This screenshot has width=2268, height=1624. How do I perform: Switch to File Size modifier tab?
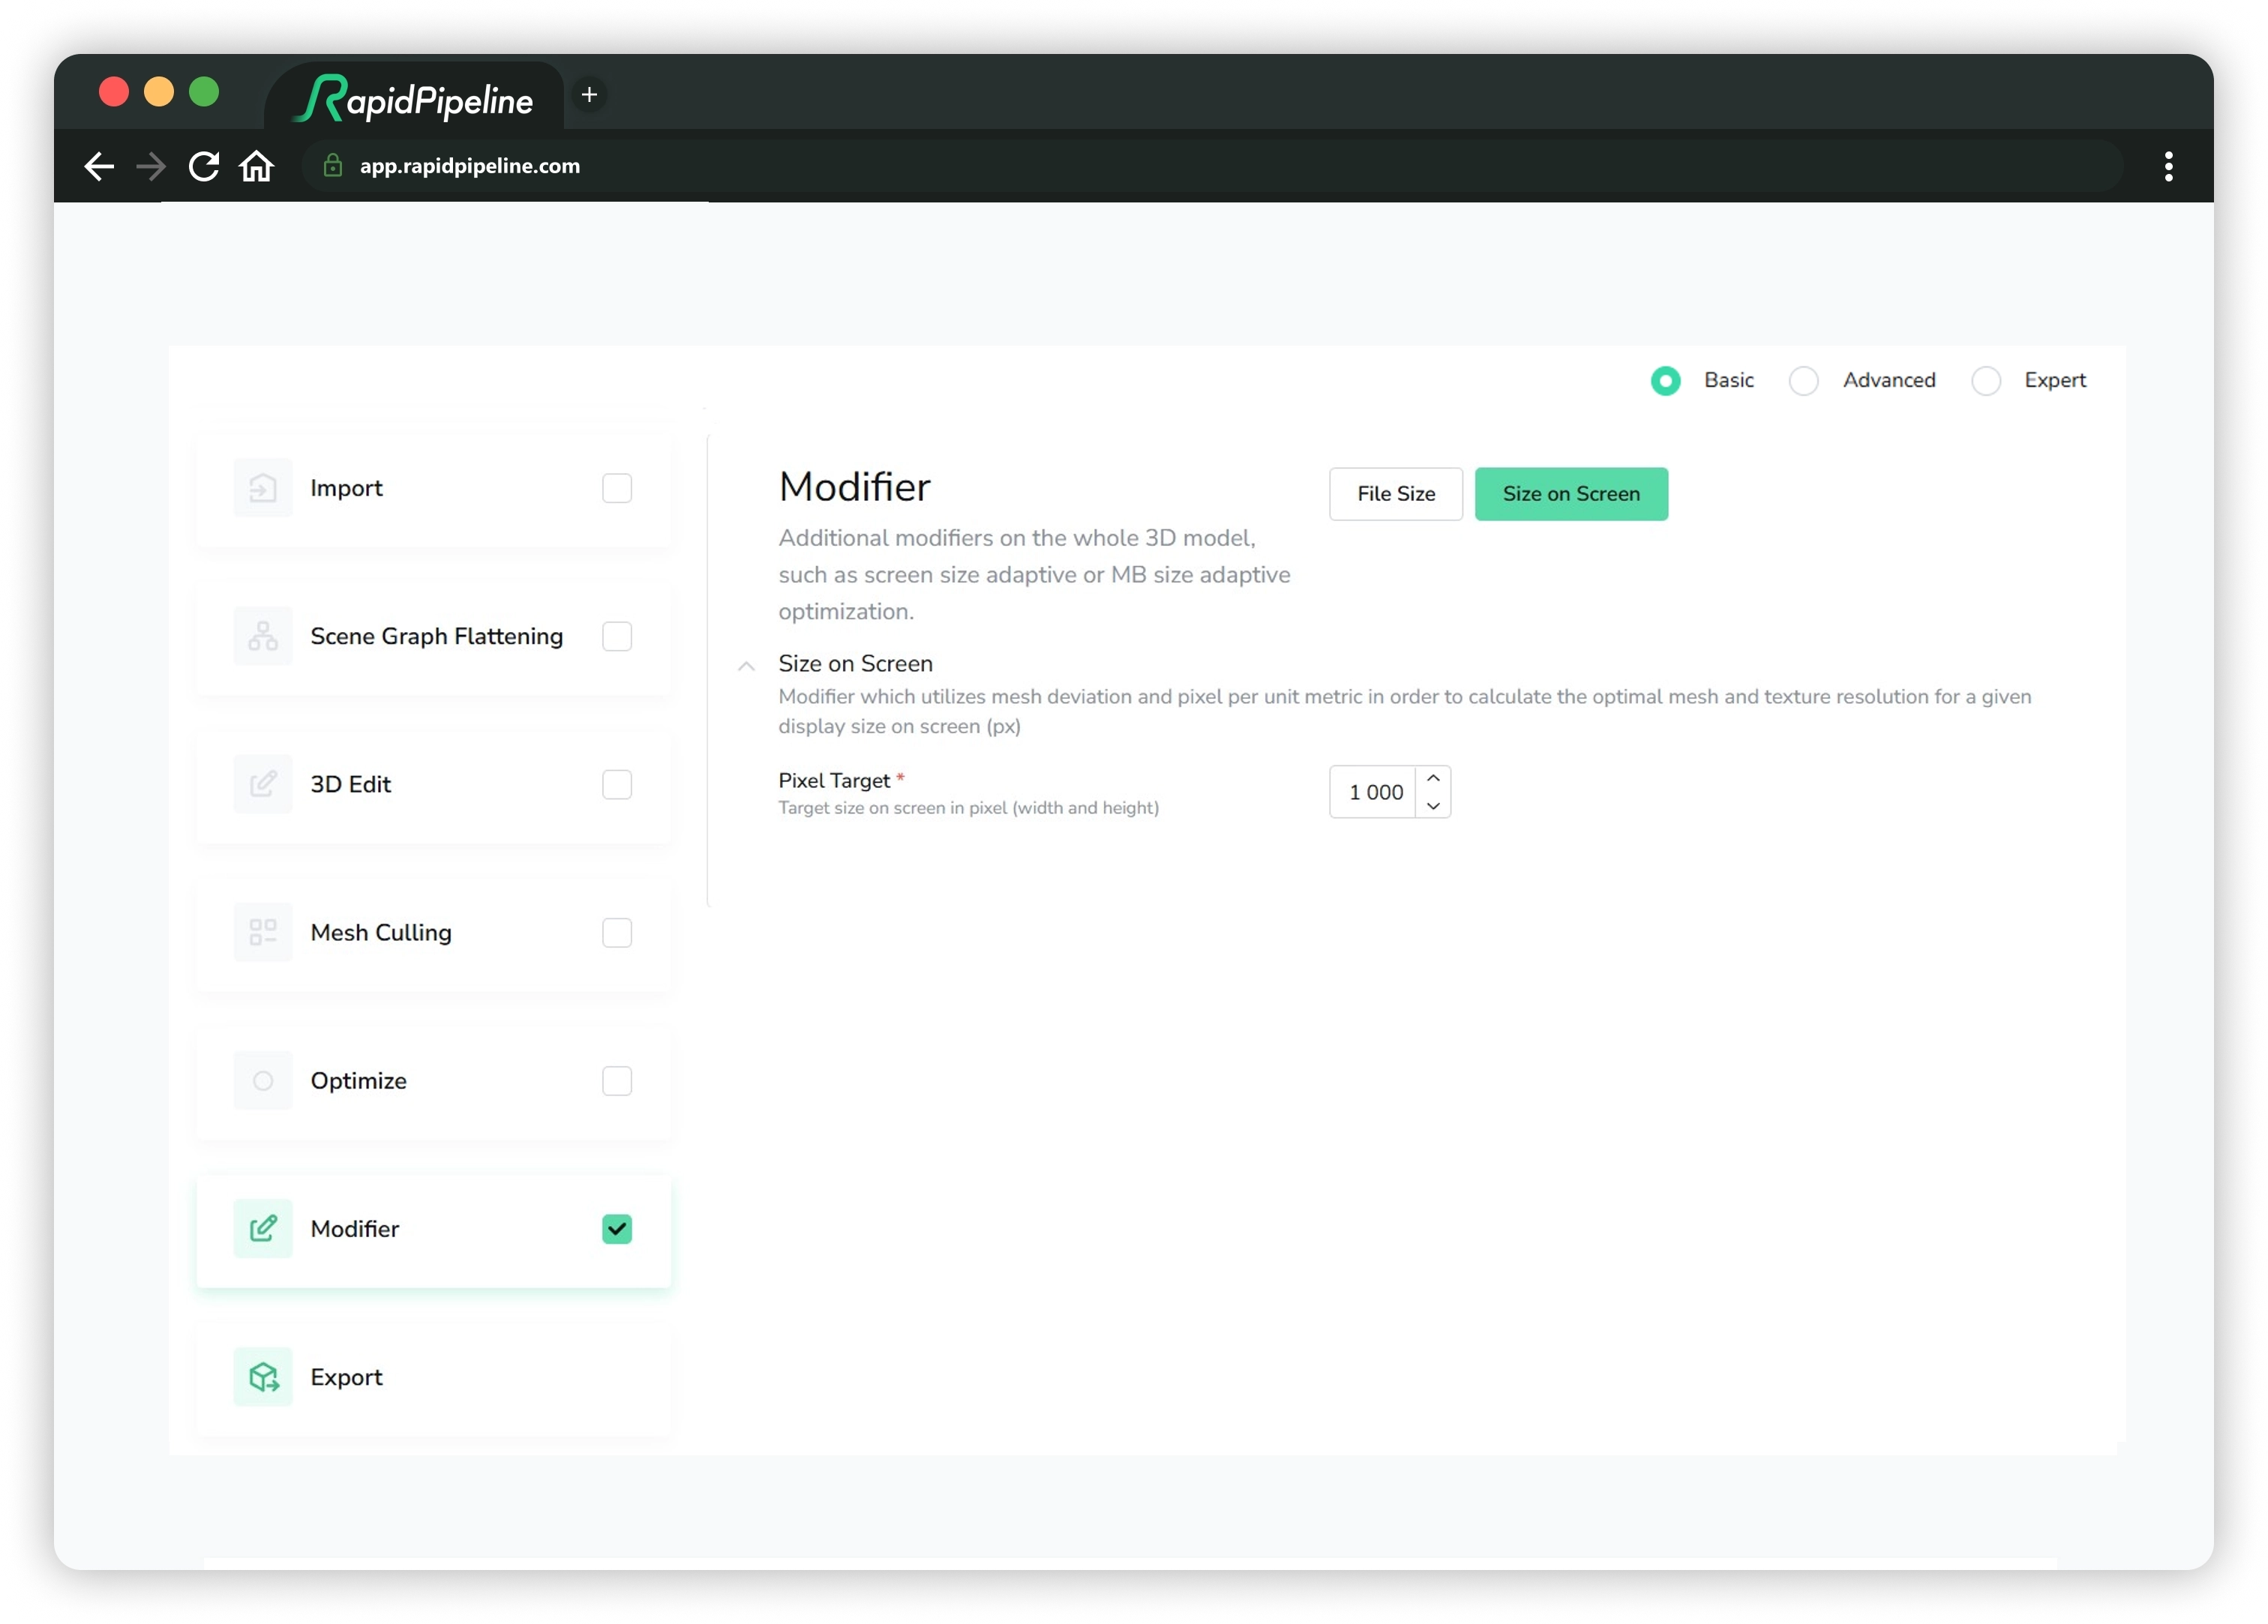[1396, 494]
